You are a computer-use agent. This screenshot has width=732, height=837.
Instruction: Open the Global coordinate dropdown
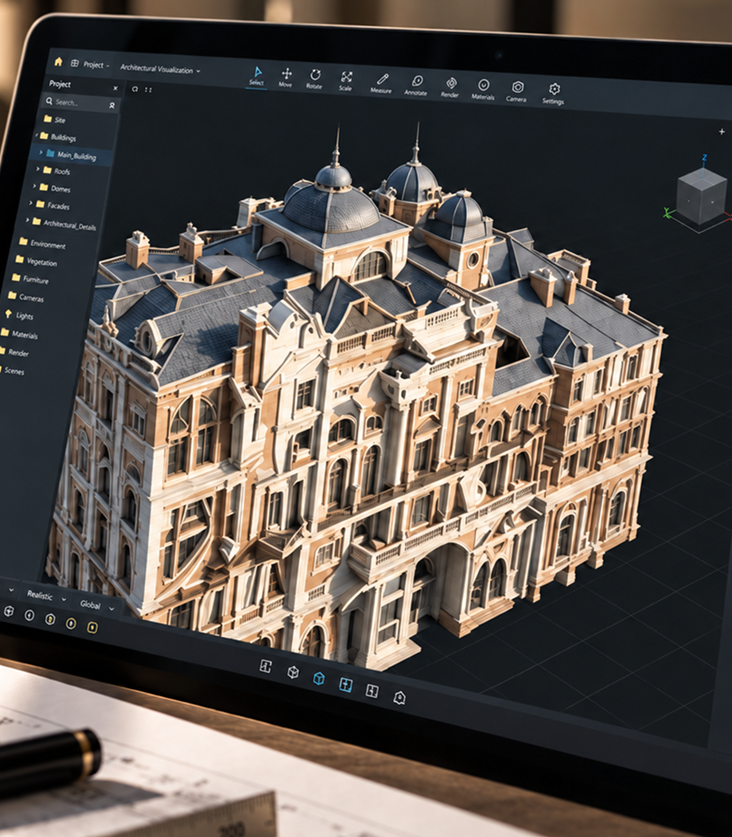96,605
